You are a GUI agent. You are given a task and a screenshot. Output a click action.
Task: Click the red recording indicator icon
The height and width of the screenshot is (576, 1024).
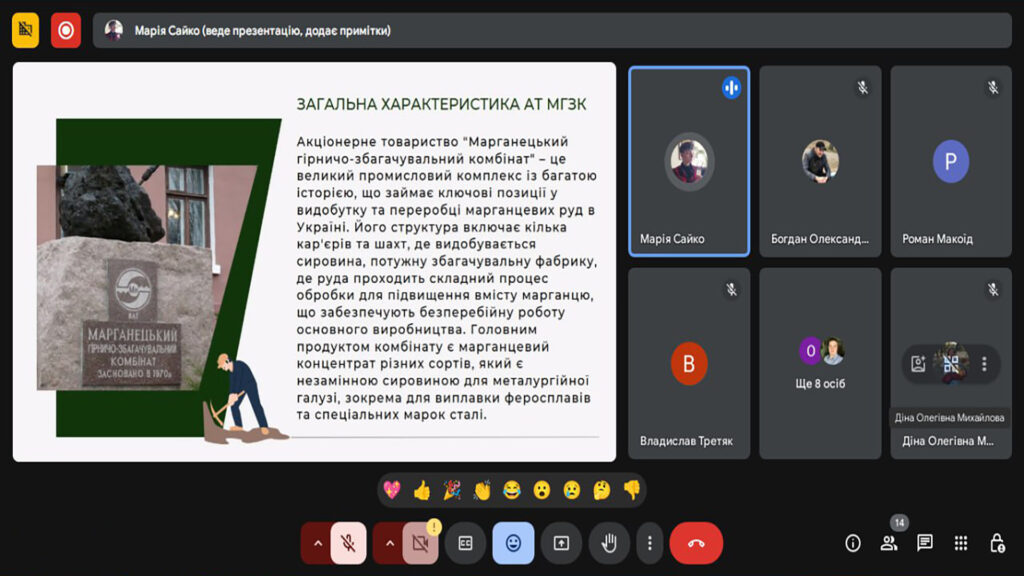[x=66, y=30]
